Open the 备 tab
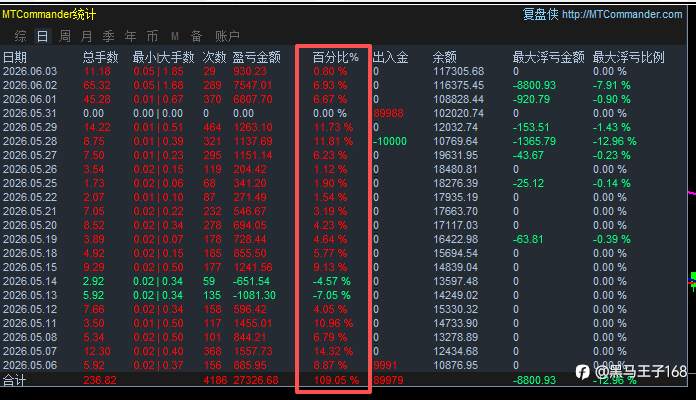The width and height of the screenshot is (696, 400). coord(196,36)
